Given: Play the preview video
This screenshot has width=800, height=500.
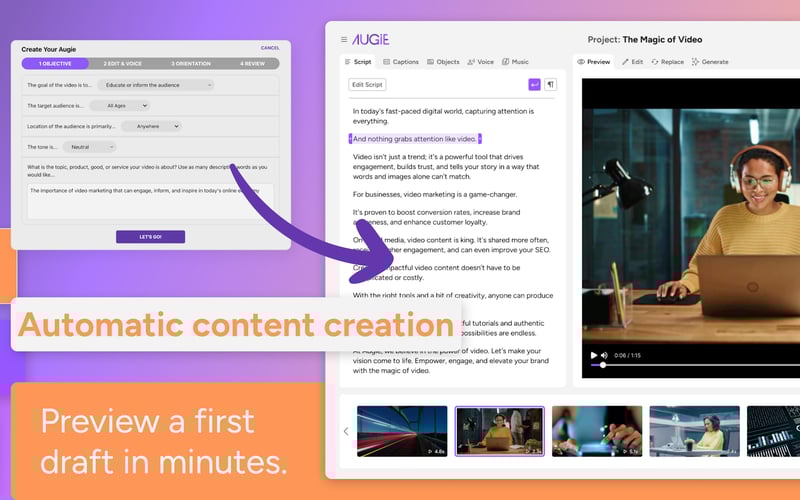Looking at the screenshot, I should 594,355.
